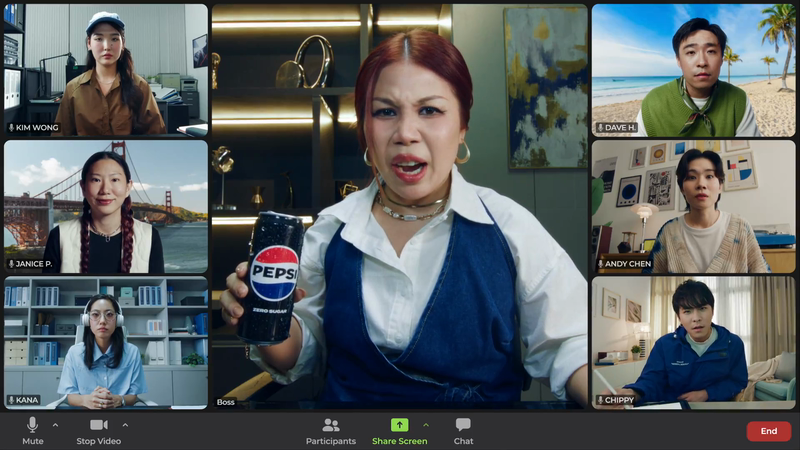Stop the video camera
The height and width of the screenshot is (450, 800).
coord(98,431)
